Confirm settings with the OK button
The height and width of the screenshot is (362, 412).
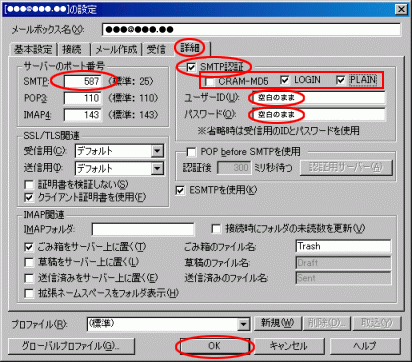[214, 346]
